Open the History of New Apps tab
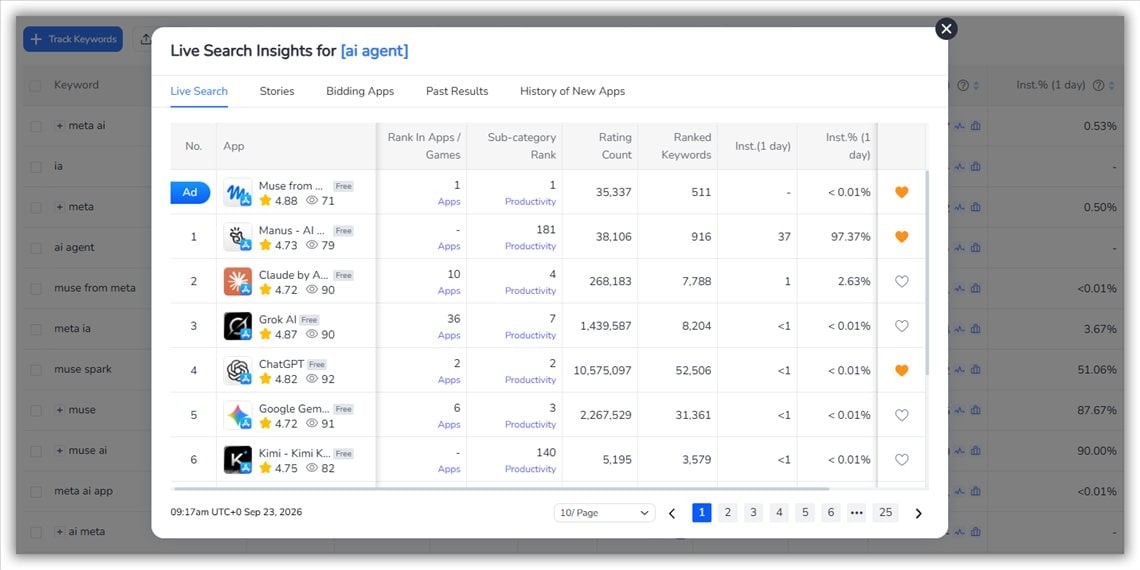This screenshot has width=1140, height=570. [572, 92]
